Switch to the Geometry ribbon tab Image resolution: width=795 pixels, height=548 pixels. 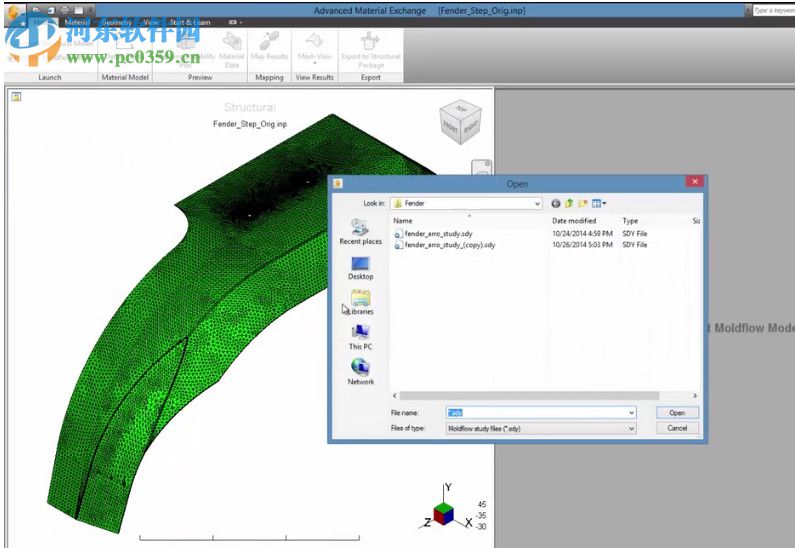click(117, 22)
